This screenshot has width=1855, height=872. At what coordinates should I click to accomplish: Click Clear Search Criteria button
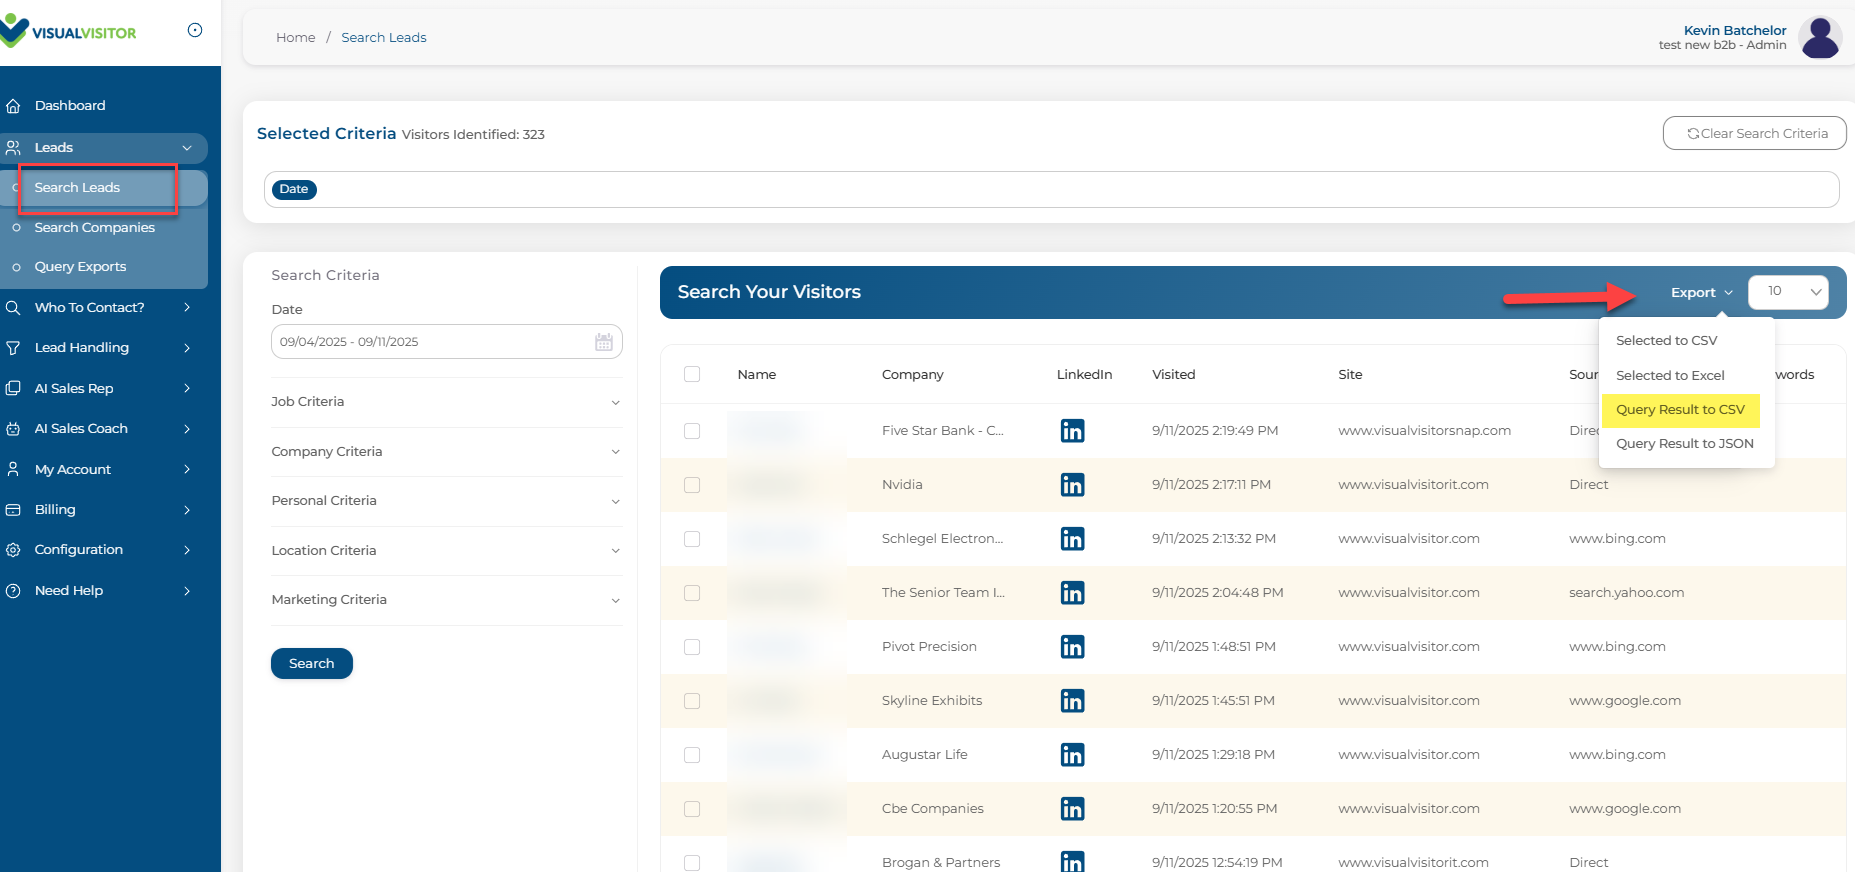coord(1754,134)
